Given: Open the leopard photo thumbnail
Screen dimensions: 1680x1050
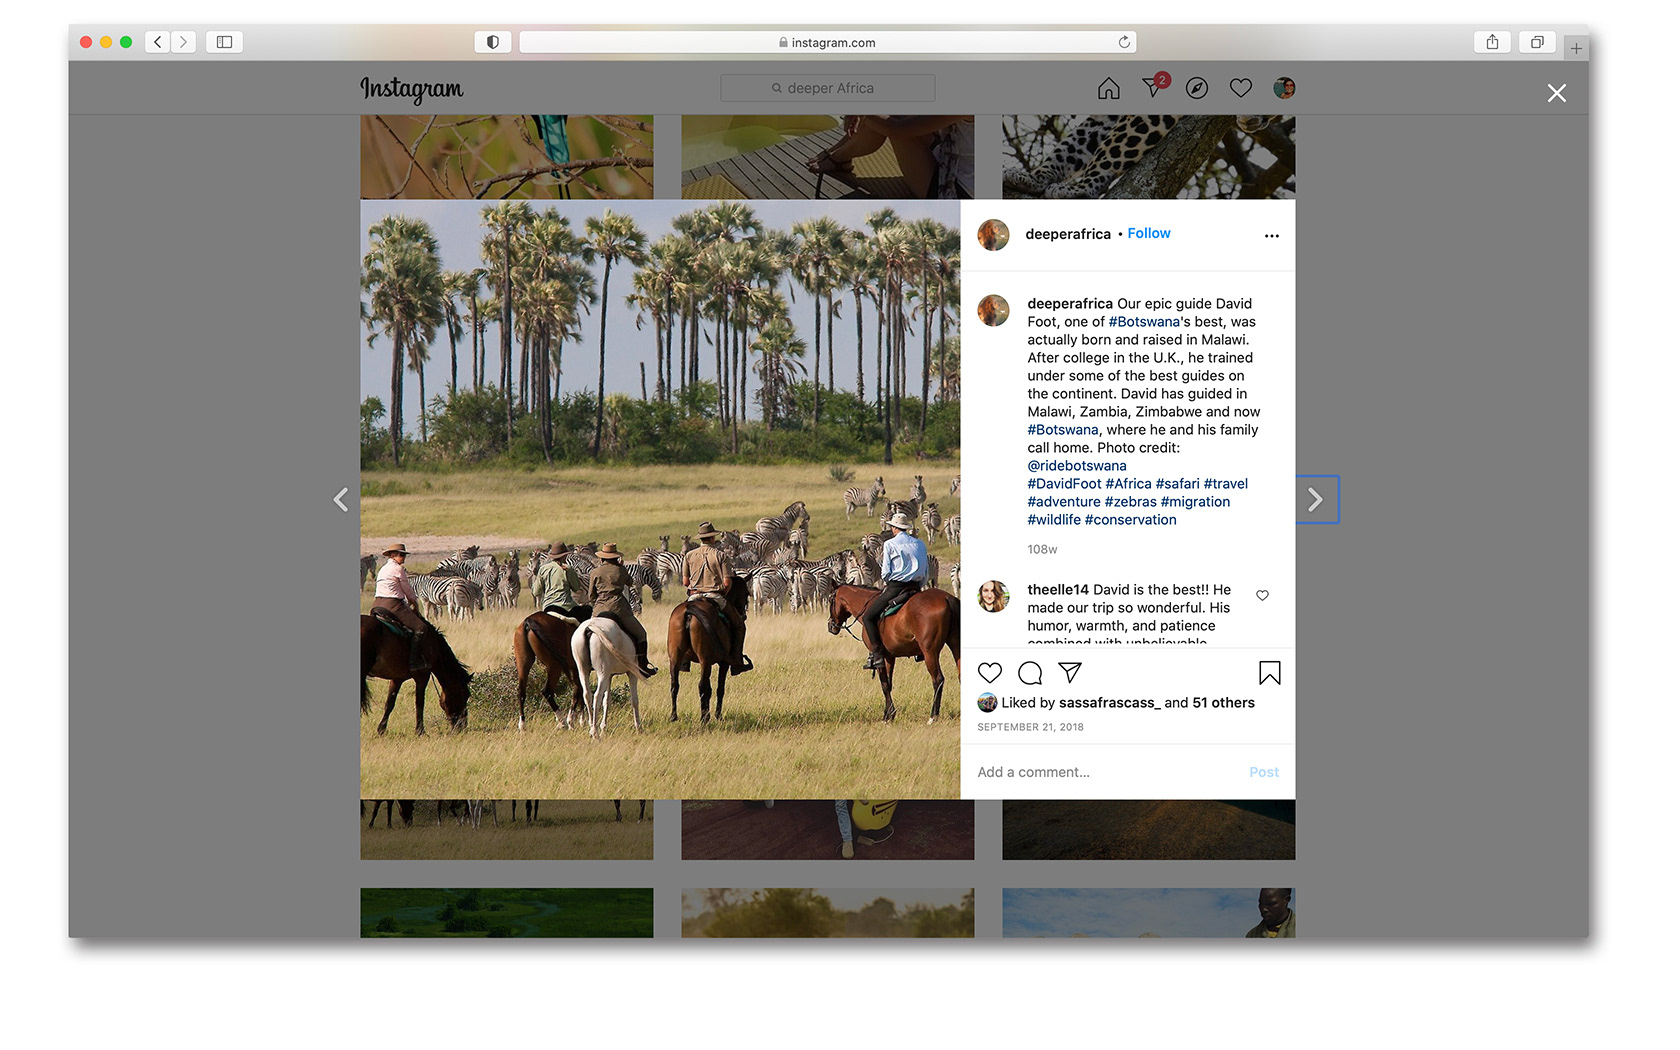Looking at the screenshot, I should [x=1148, y=157].
